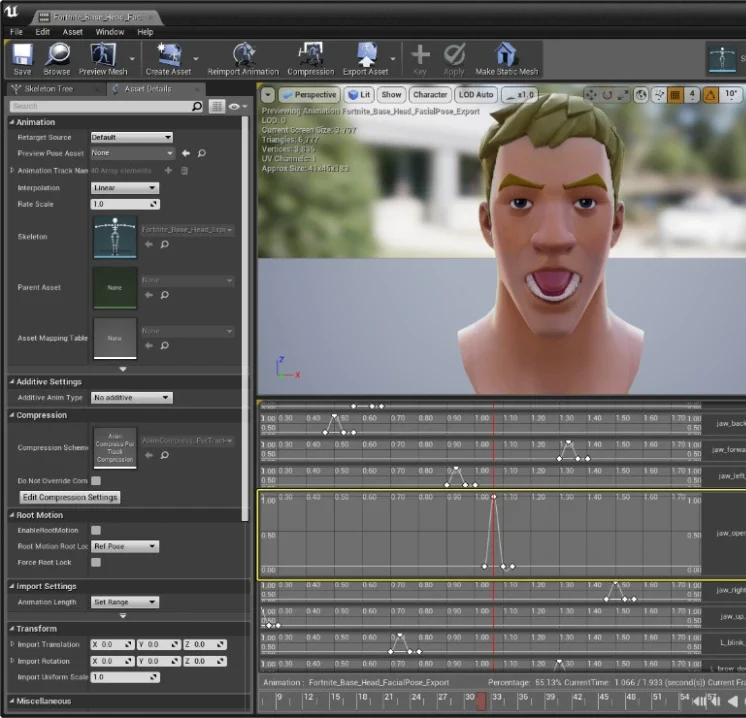Use selected asset arrow for Preview Pose Asset
The image size is (746, 718).
[186, 153]
